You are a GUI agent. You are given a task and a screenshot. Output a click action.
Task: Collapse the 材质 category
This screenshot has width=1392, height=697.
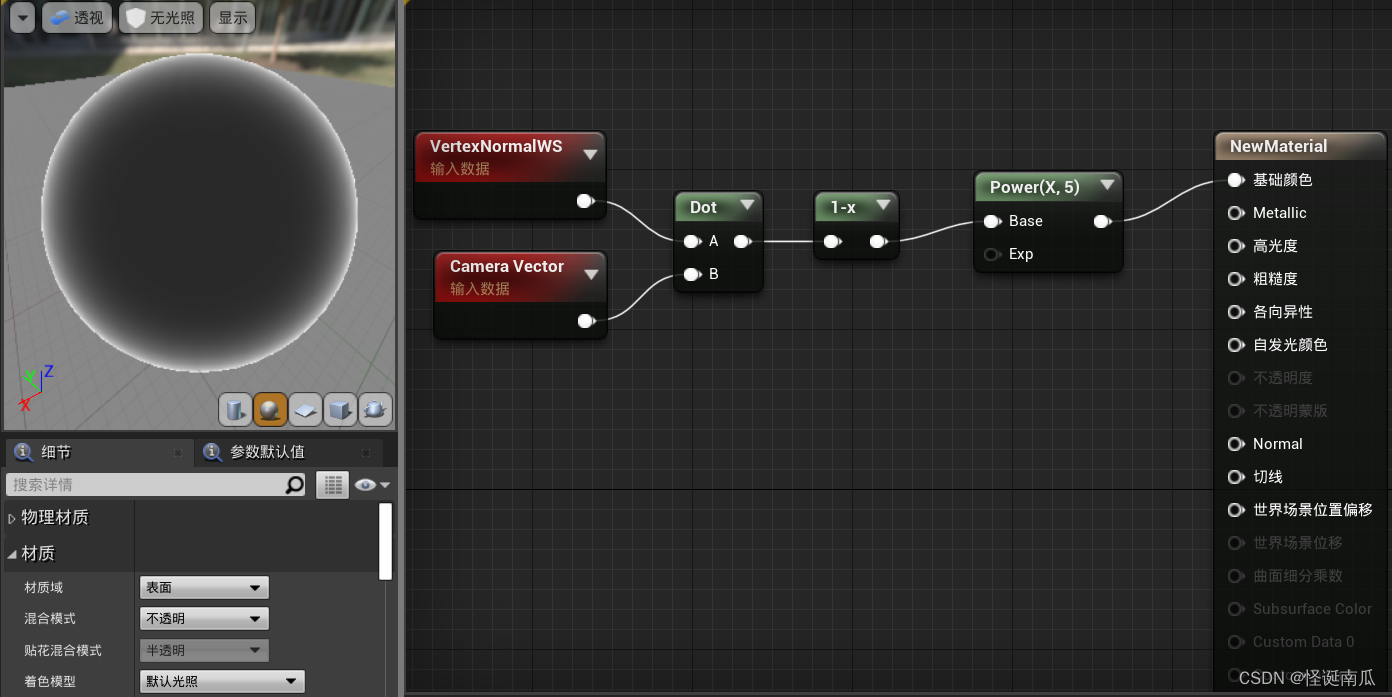pos(12,553)
